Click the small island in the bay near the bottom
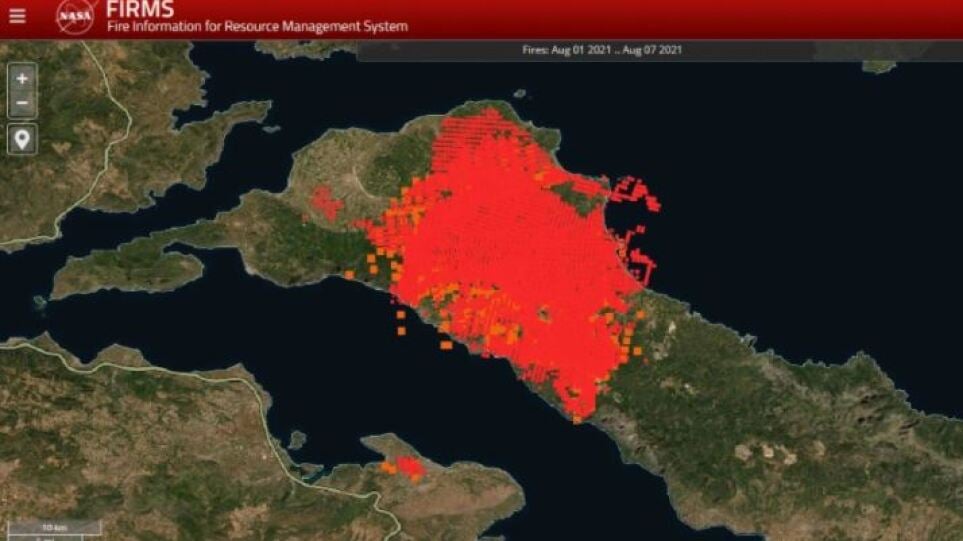 click(296, 438)
